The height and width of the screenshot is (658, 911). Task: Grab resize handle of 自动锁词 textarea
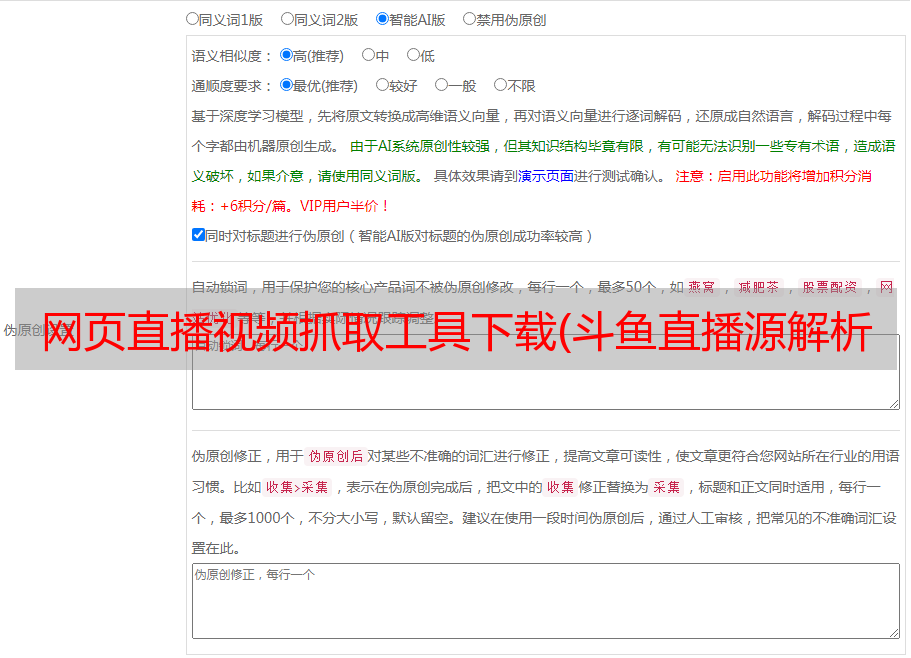894,404
